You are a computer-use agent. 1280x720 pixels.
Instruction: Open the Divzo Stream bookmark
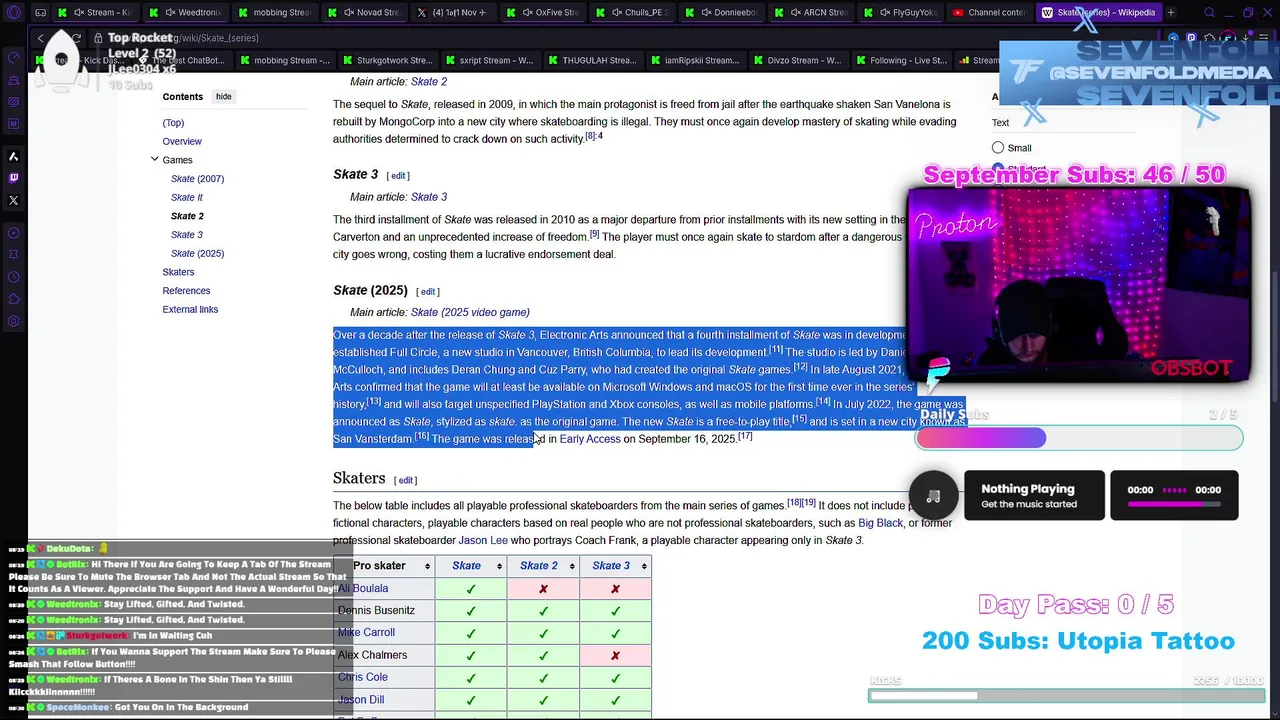pos(797,60)
